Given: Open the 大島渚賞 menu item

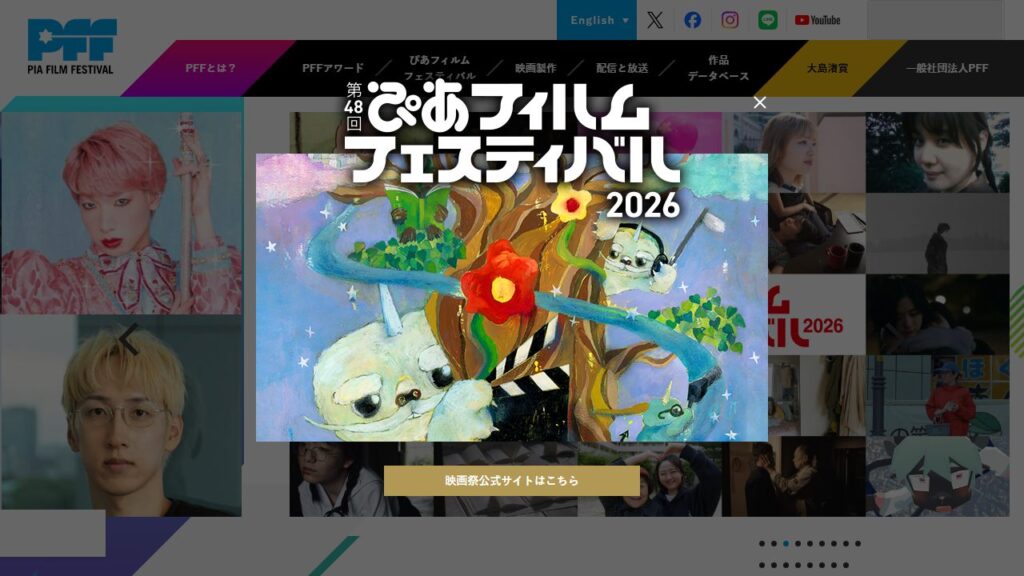Looking at the screenshot, I should click(x=827, y=68).
